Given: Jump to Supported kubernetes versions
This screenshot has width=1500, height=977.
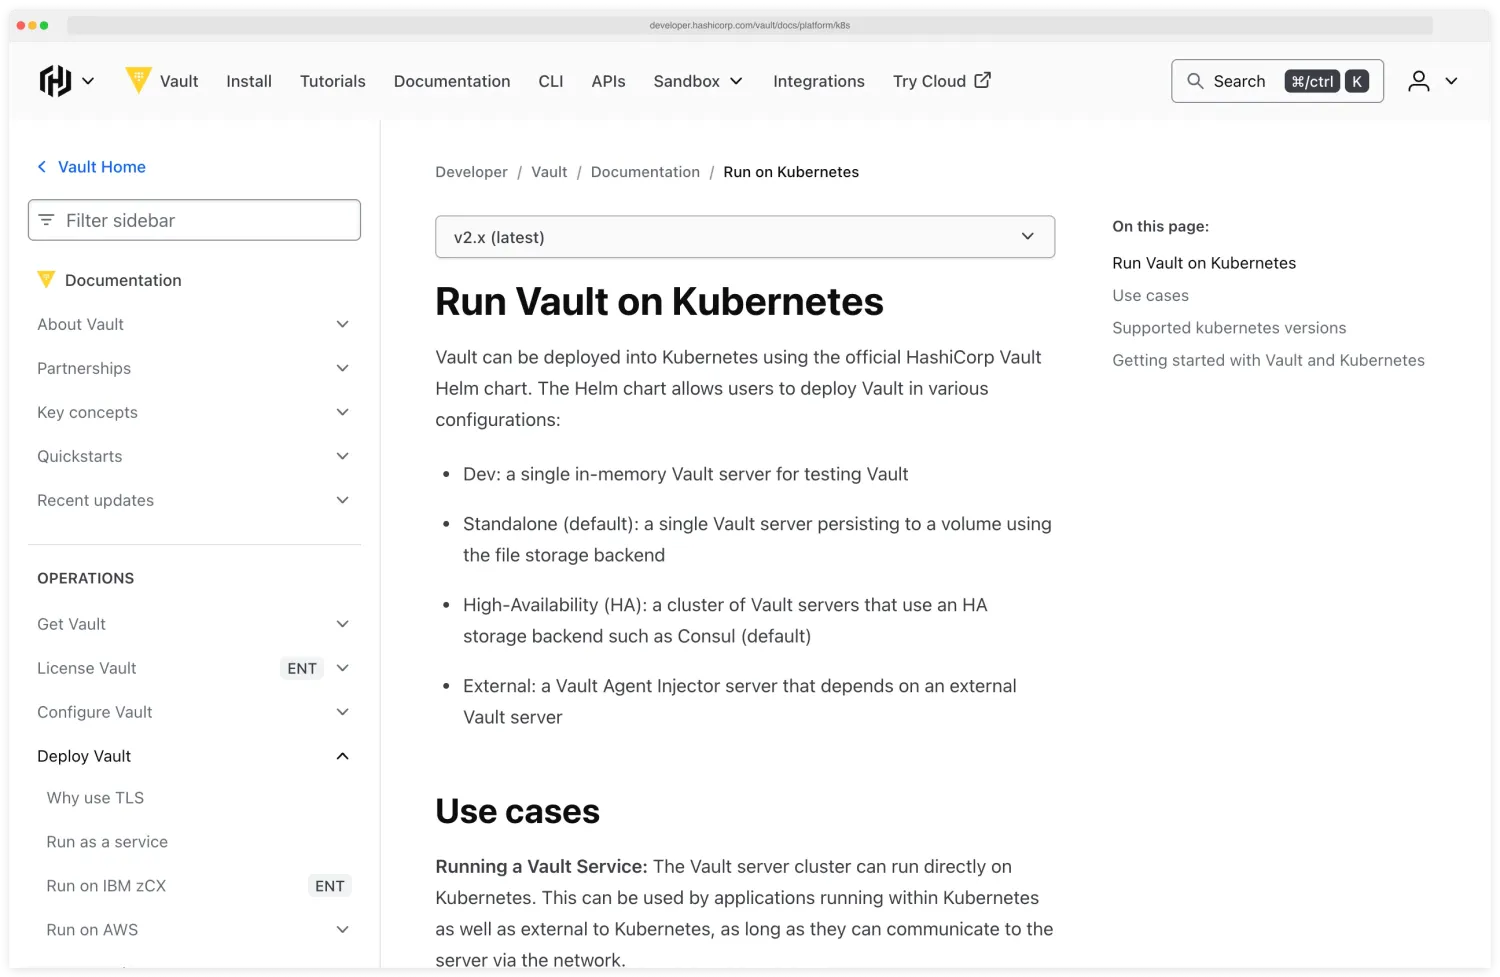Looking at the screenshot, I should click(x=1229, y=328).
